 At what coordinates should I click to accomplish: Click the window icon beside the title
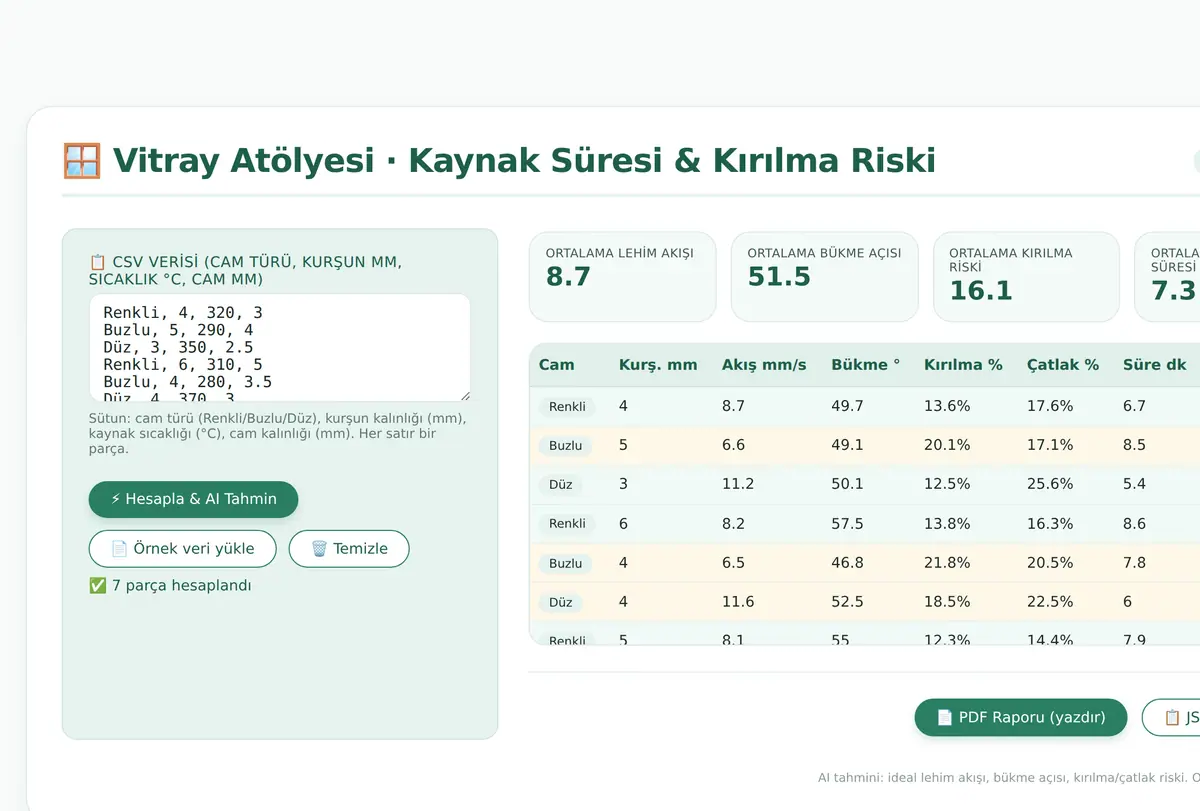[x=82, y=160]
